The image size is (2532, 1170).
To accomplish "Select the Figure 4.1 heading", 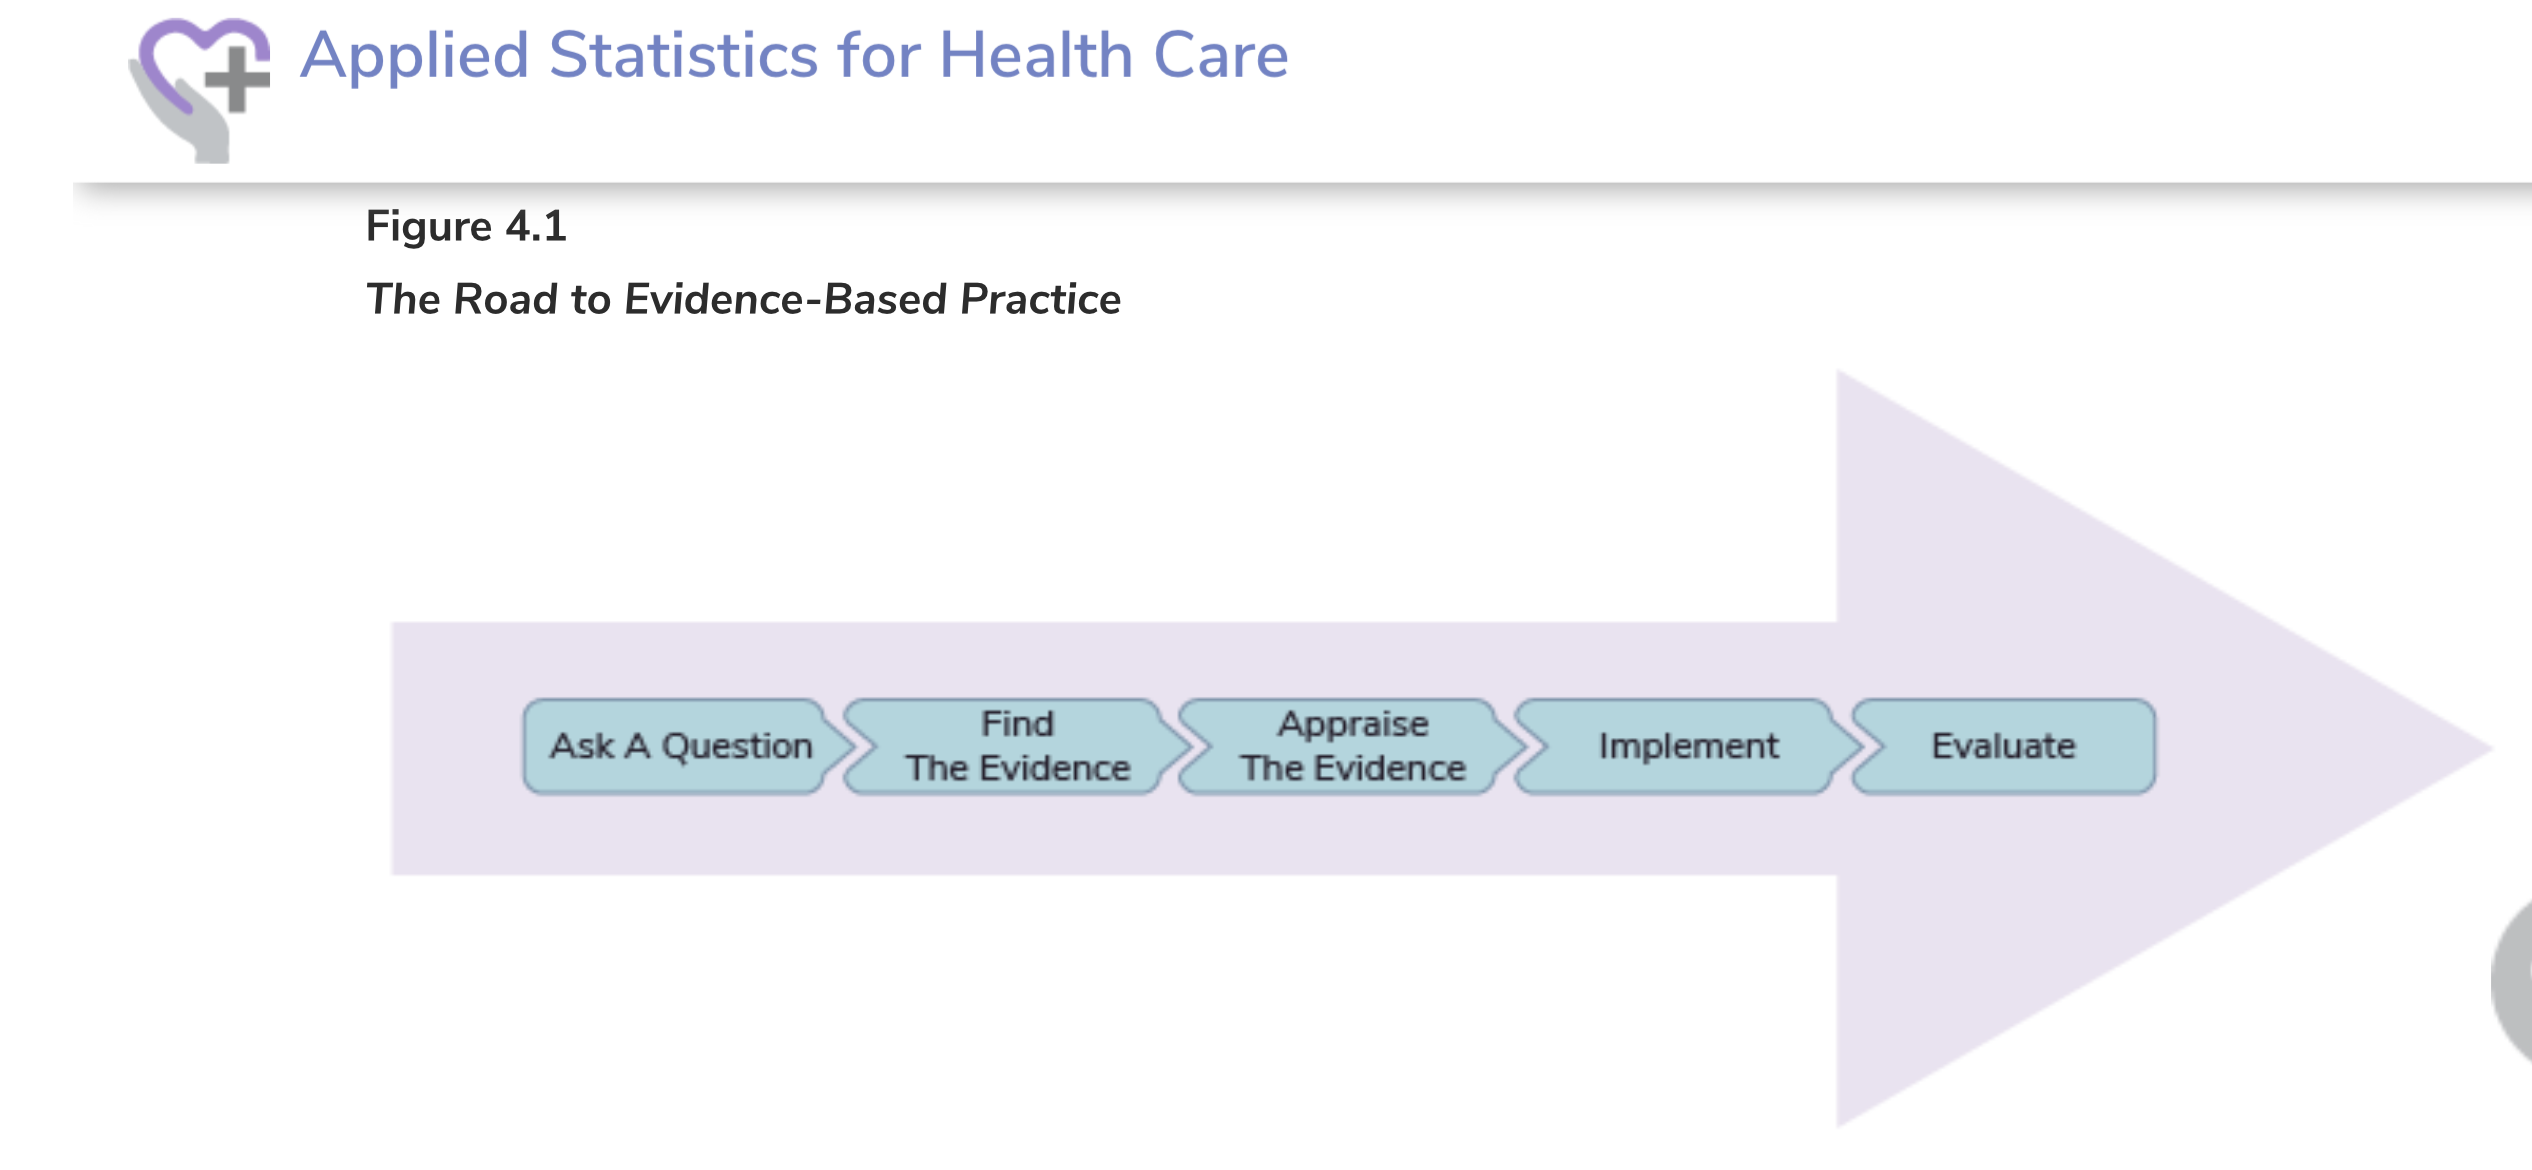I will tap(466, 226).
